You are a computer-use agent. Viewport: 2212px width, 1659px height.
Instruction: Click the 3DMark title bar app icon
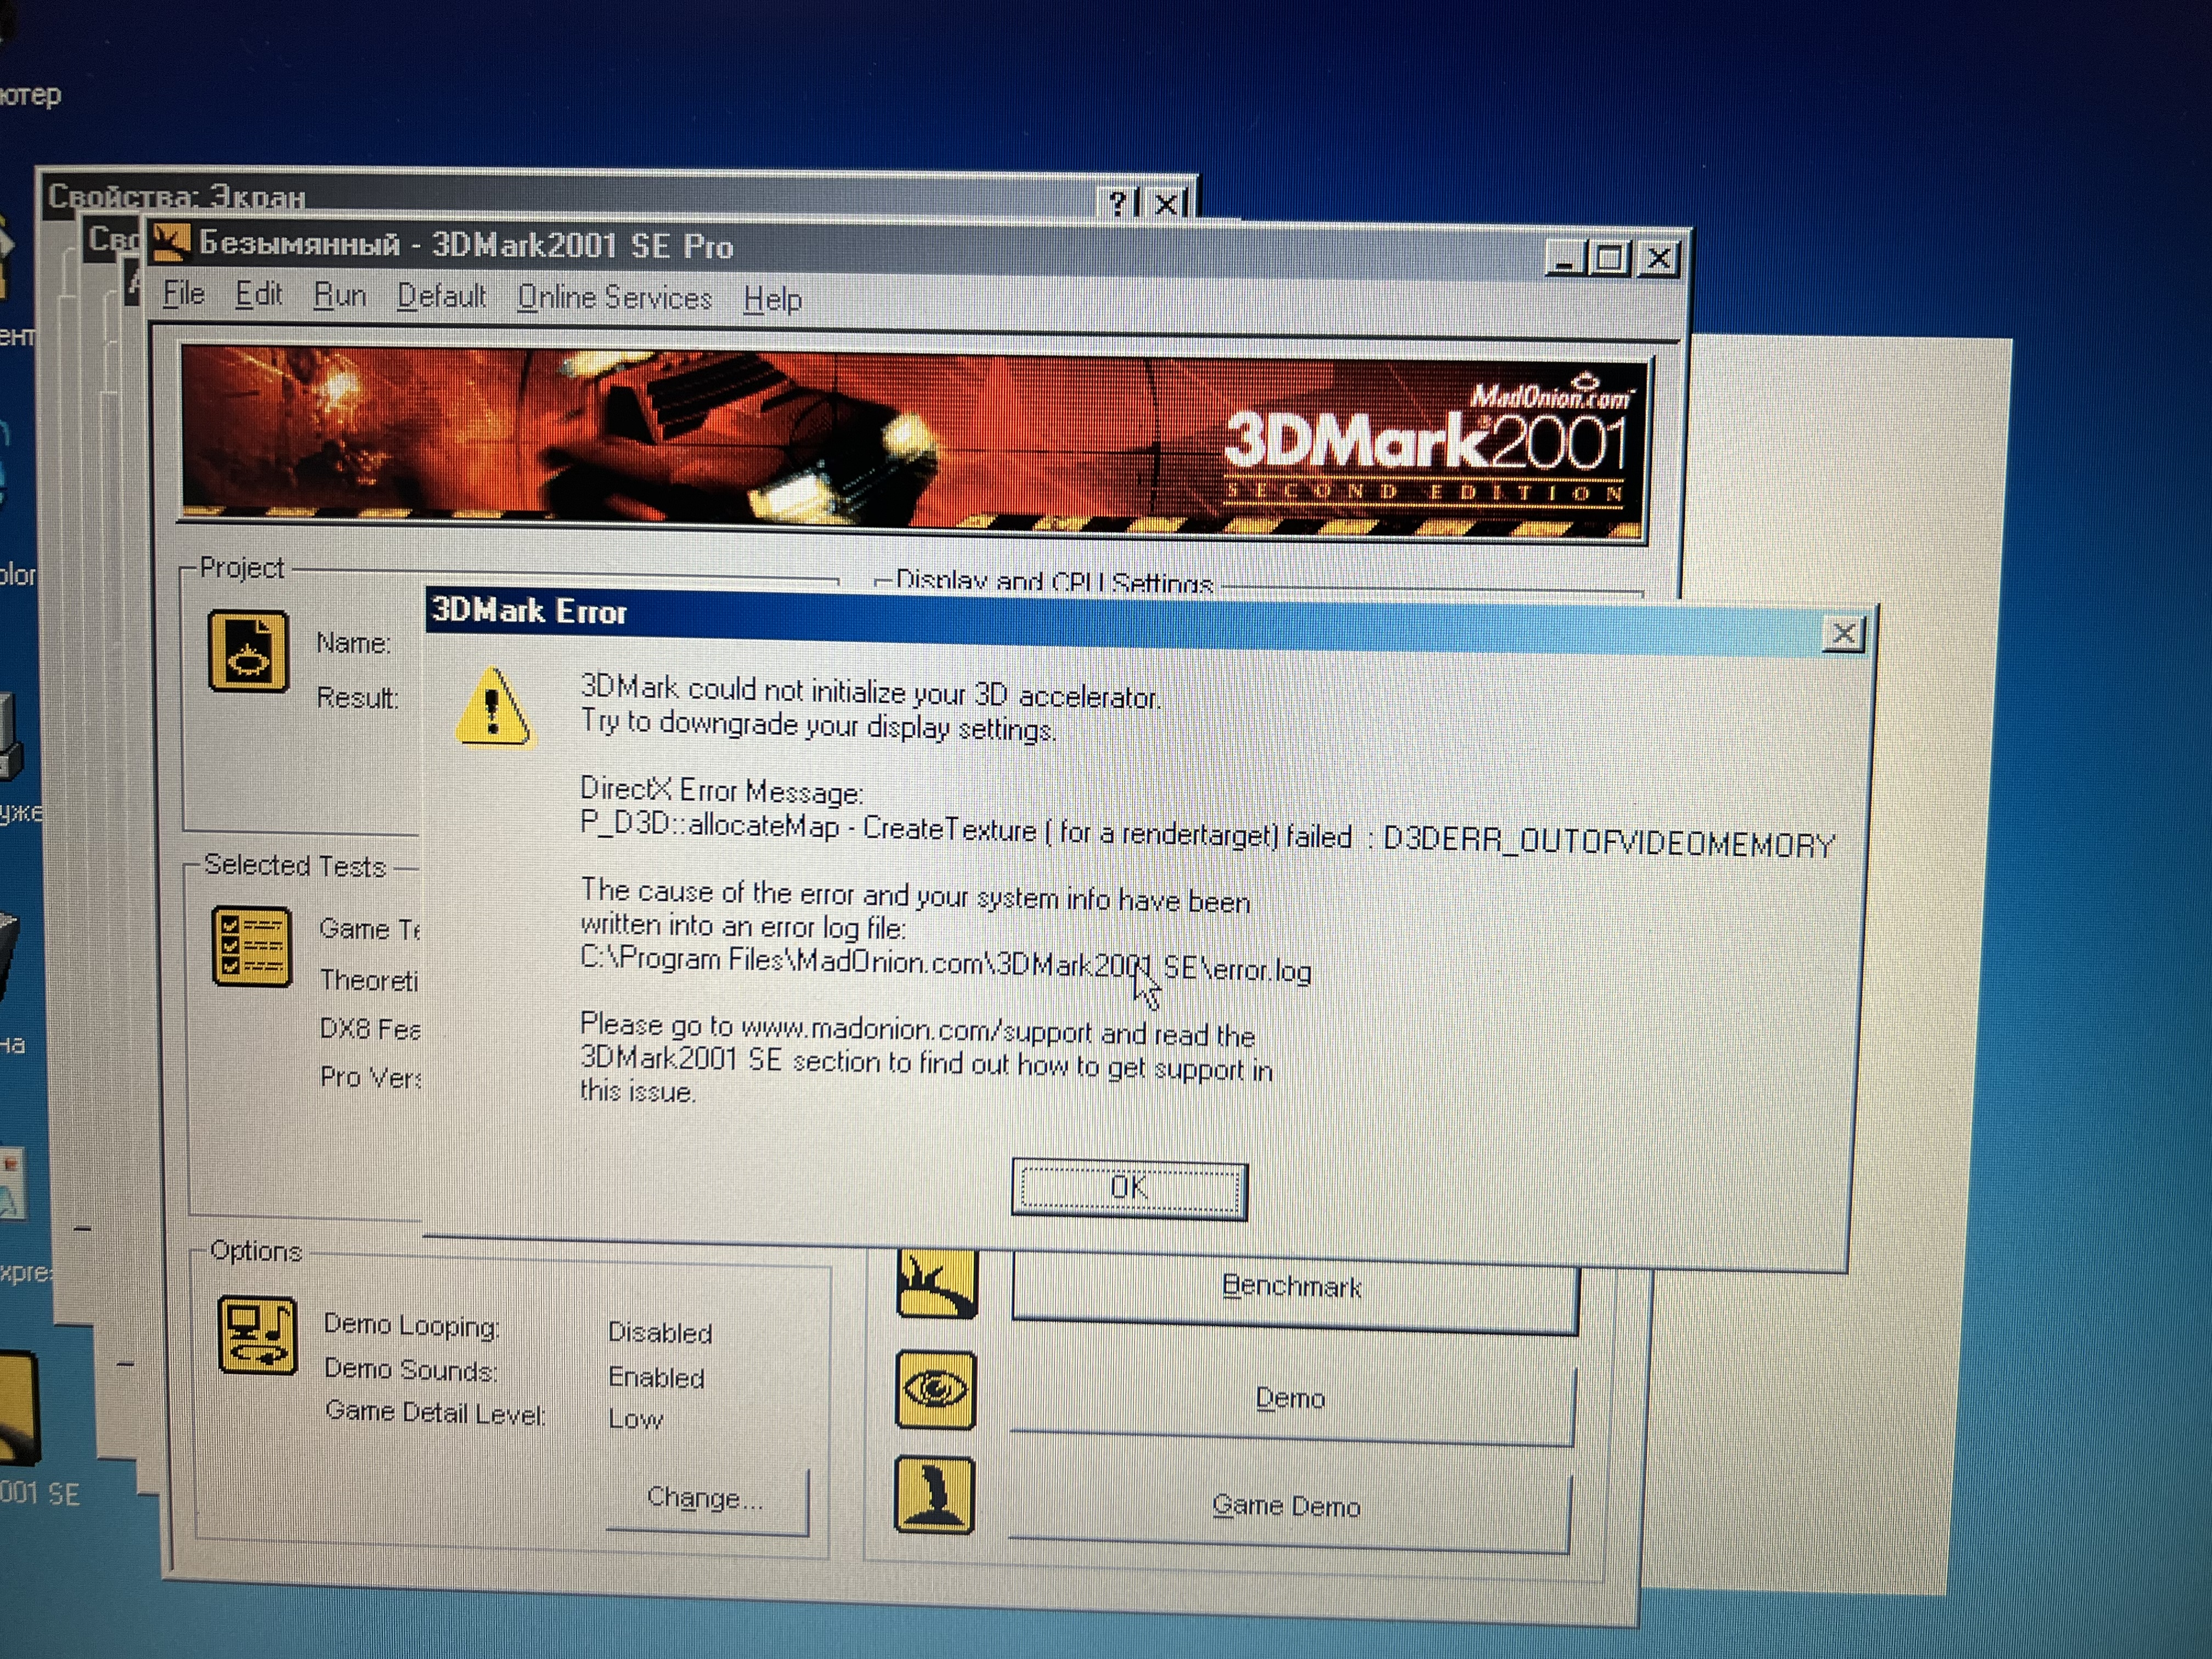[x=170, y=241]
